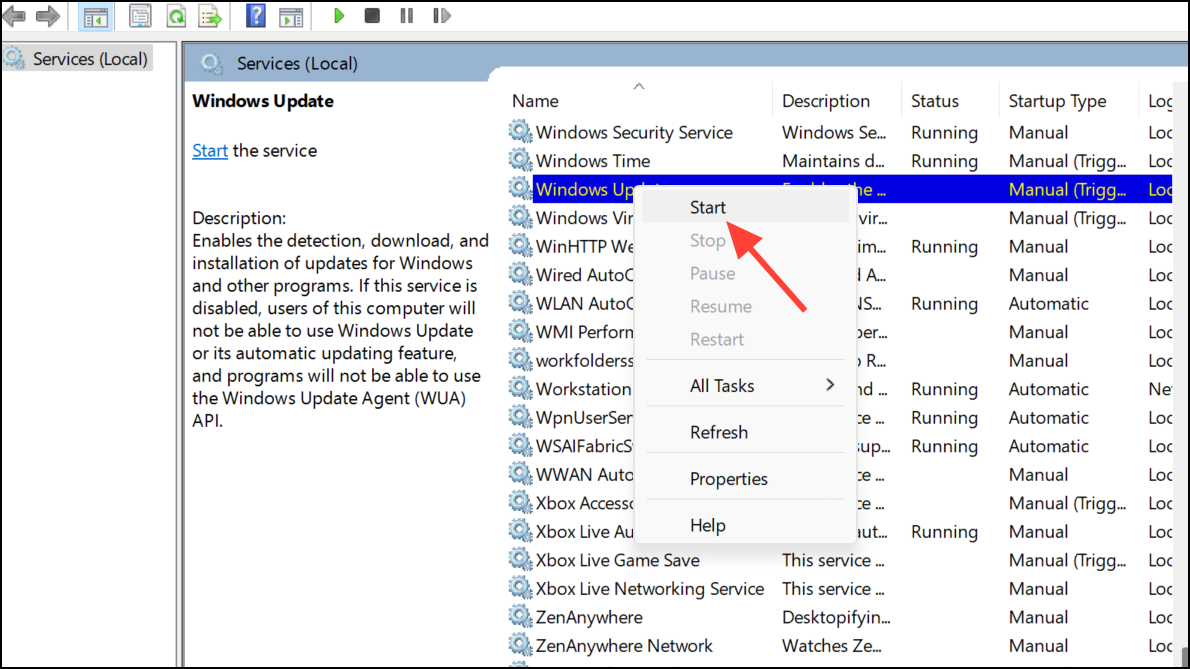Select the Xbox Live Networking Service row
1190x669 pixels.
point(840,589)
